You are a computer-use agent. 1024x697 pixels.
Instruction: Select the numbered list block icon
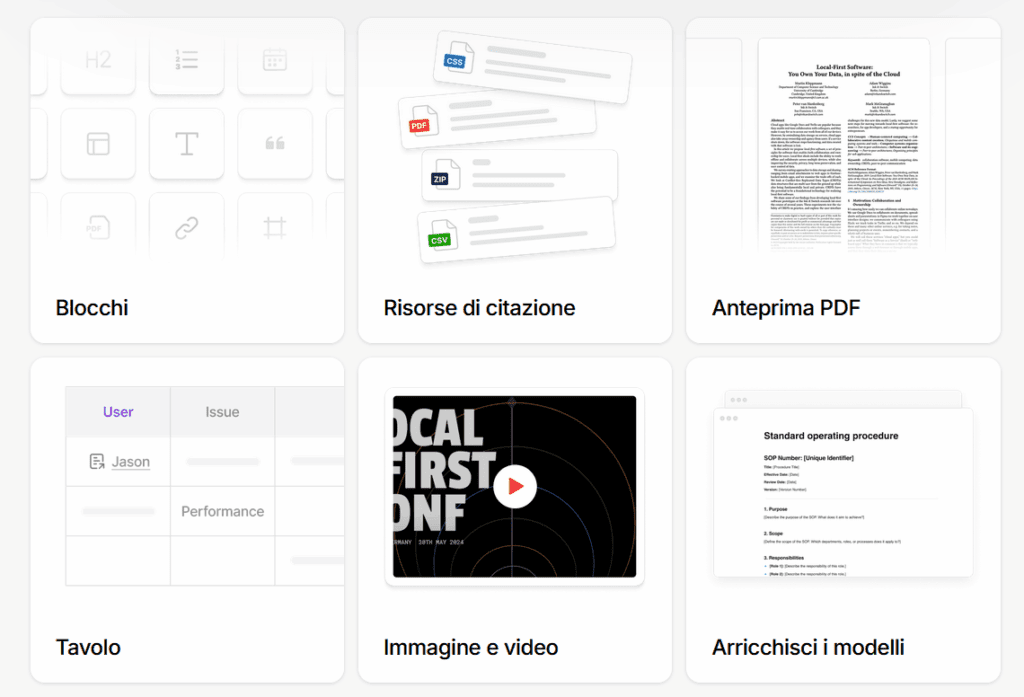tap(186, 60)
